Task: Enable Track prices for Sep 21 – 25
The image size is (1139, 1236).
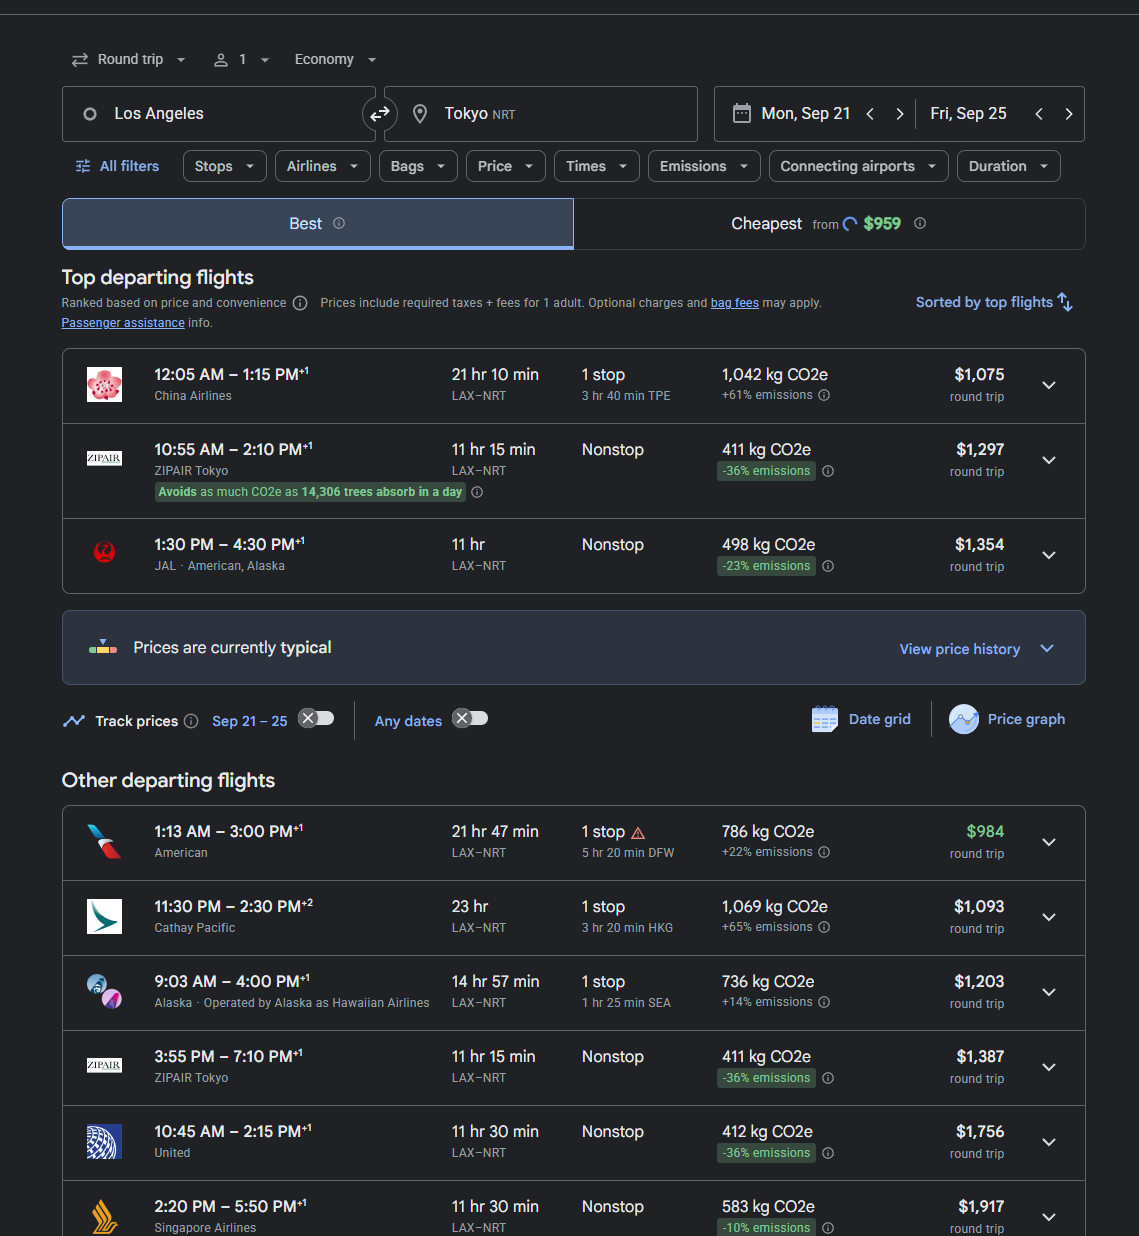Action: click(316, 718)
